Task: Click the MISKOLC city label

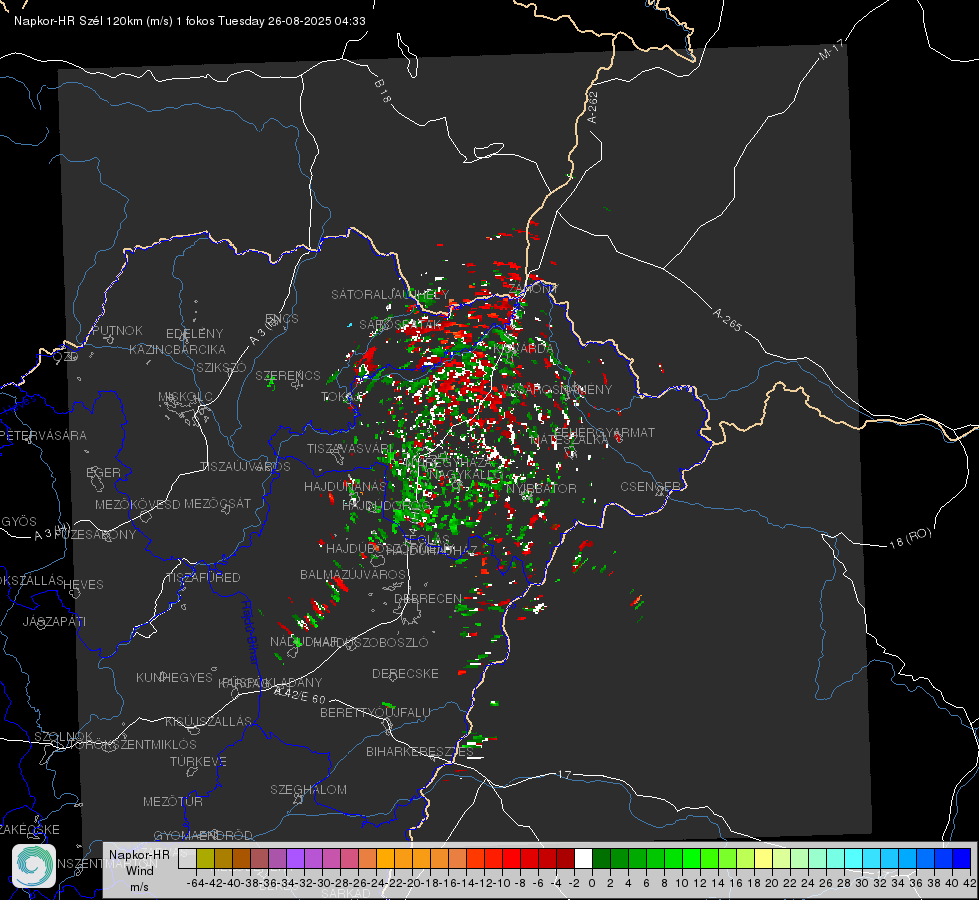Action: [x=185, y=397]
